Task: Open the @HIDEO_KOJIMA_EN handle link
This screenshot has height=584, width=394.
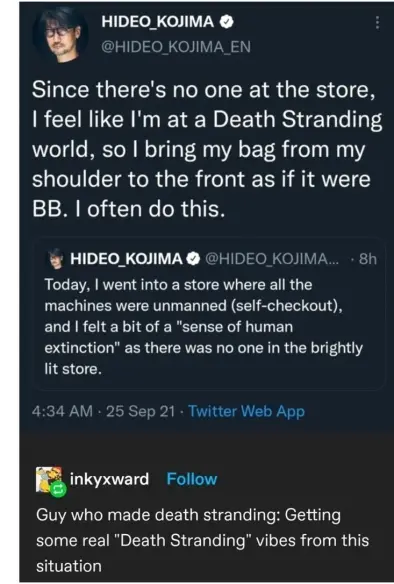Action: (x=176, y=47)
